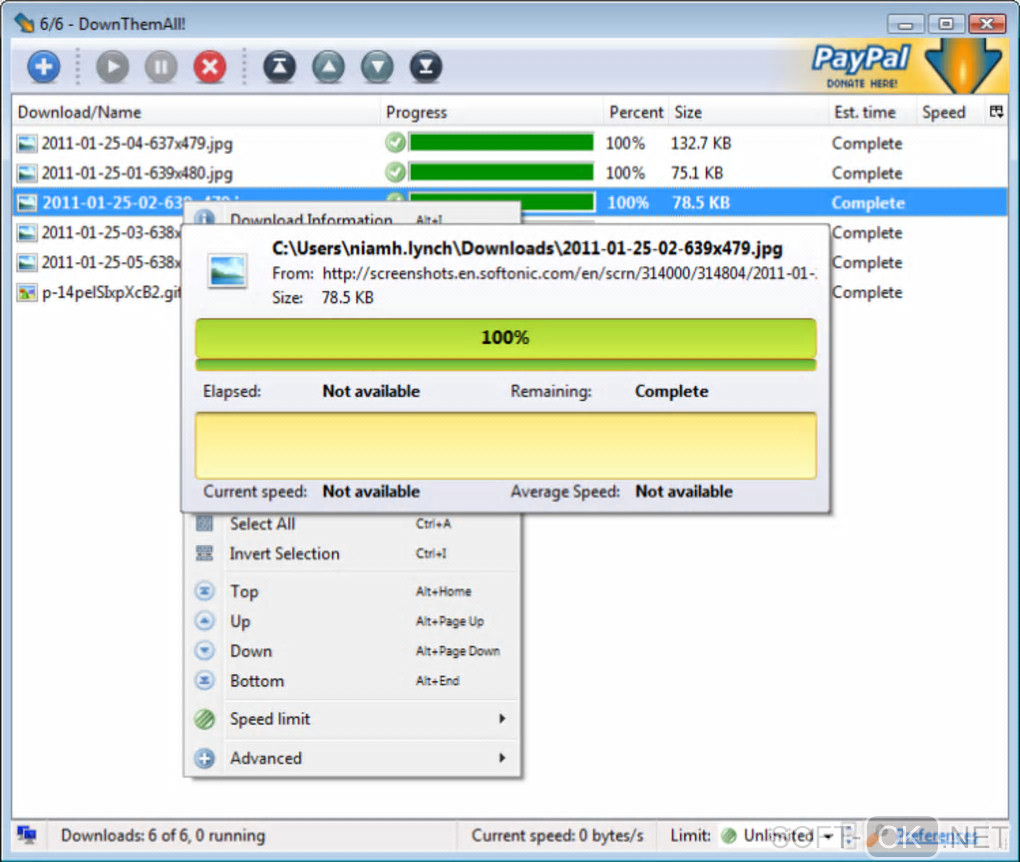Viewport: 1020px width, 862px height.
Task: Click the network monitor icon in status bar
Action: coord(27,835)
